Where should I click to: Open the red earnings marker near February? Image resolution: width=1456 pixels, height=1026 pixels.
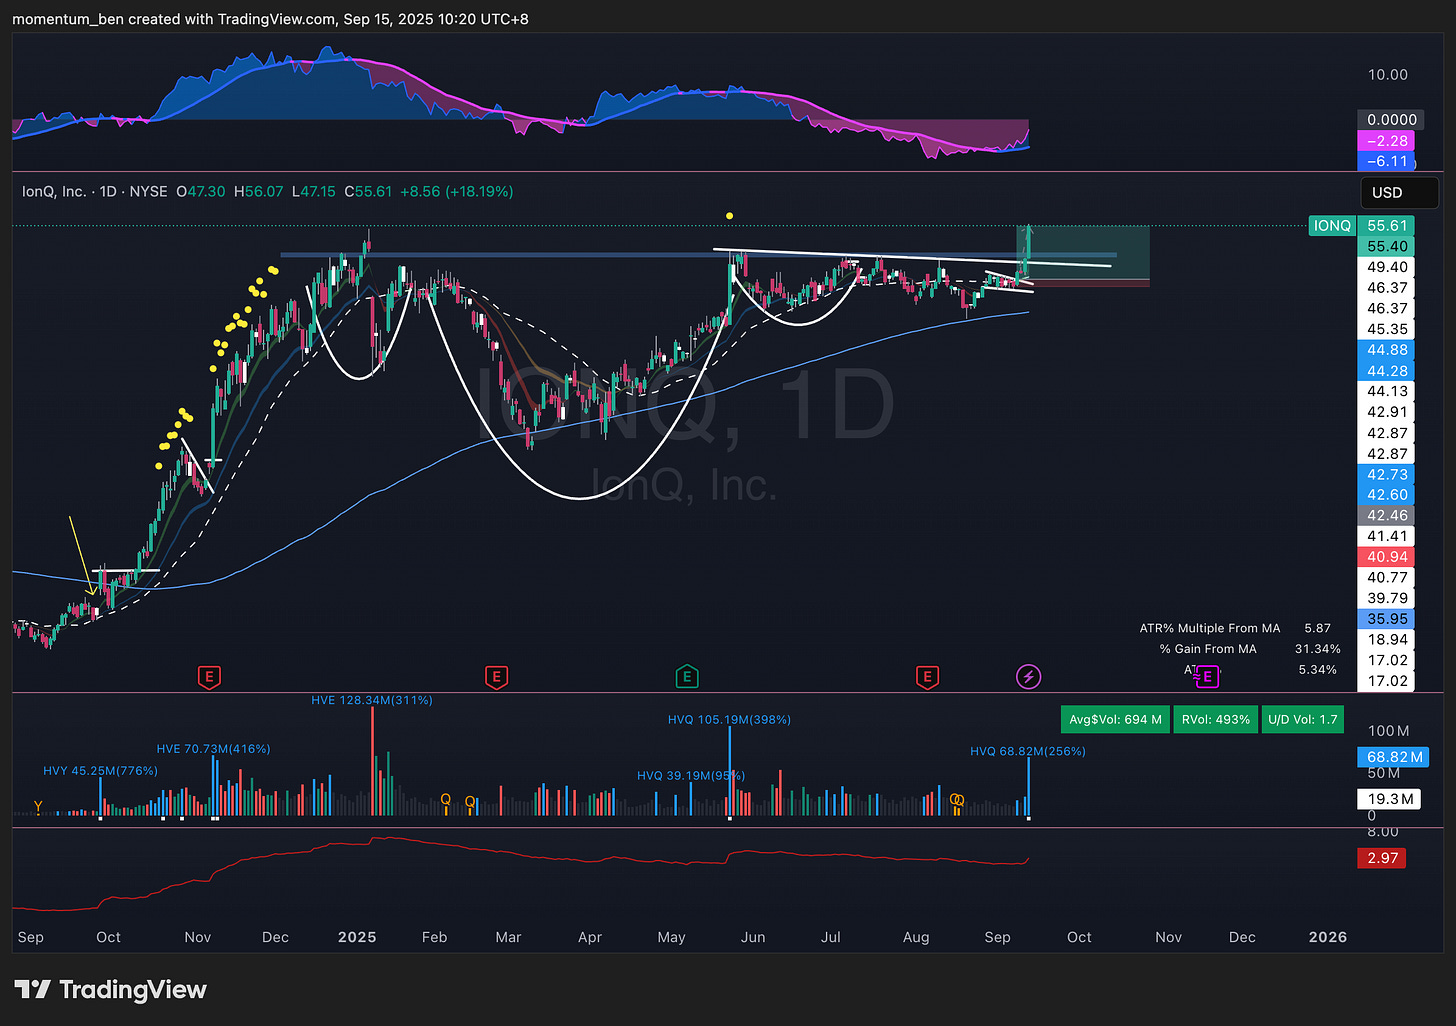(x=496, y=677)
